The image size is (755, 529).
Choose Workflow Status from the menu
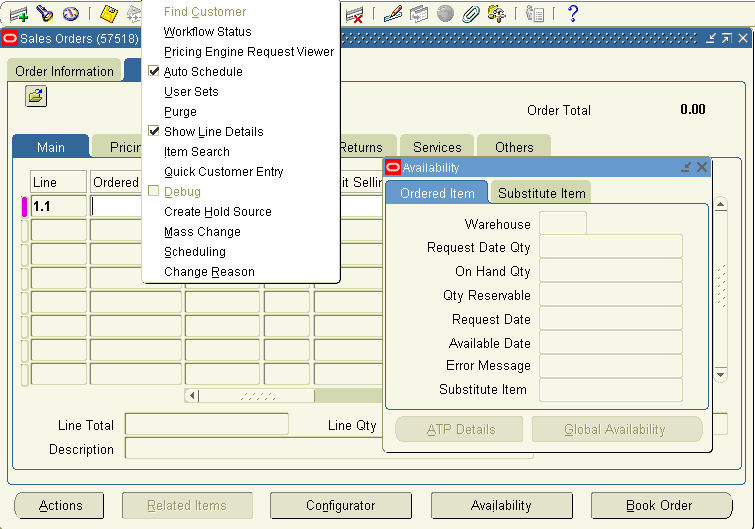tap(208, 32)
